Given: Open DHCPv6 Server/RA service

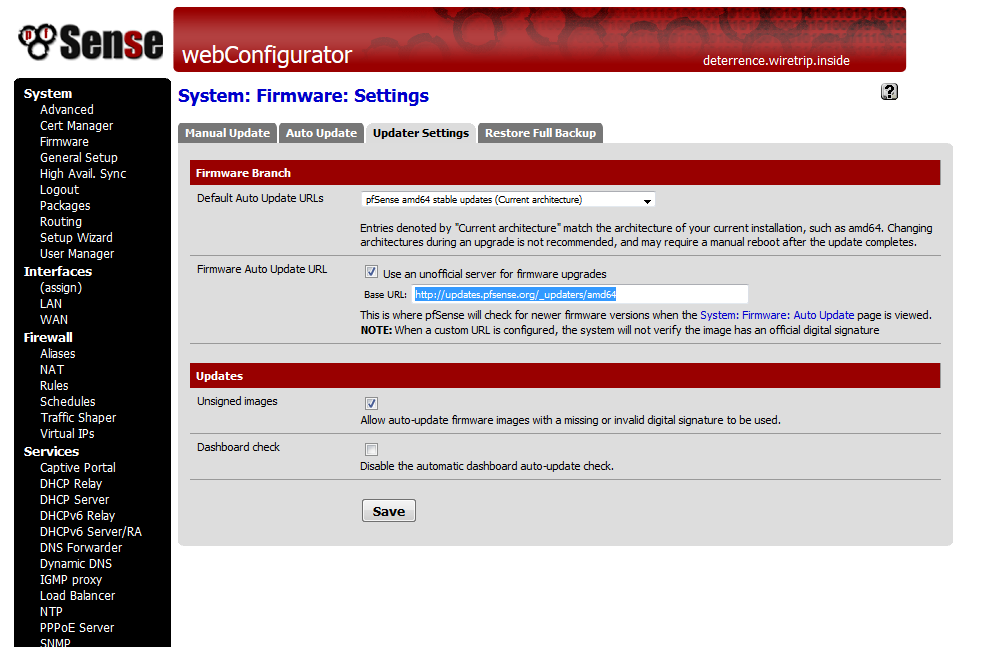Looking at the screenshot, I should [x=91, y=532].
